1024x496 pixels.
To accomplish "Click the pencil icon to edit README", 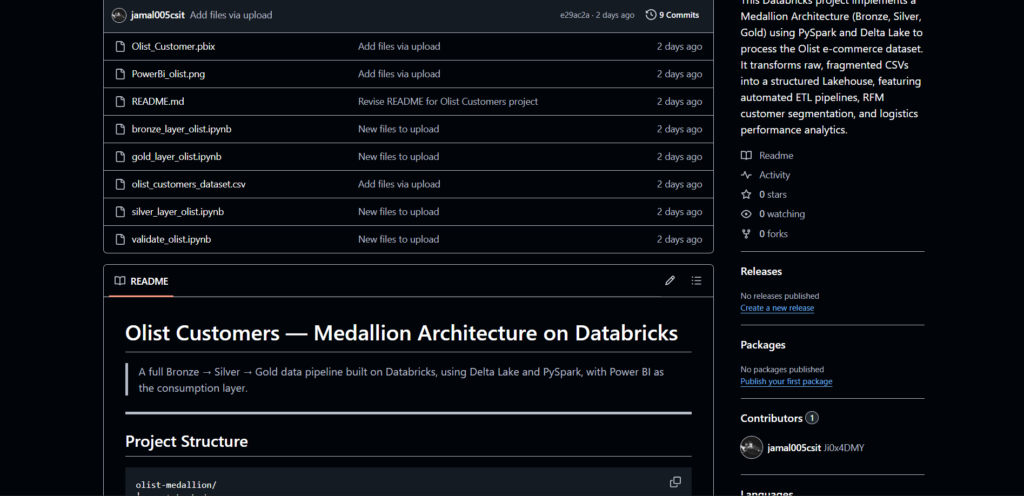I will pos(669,281).
